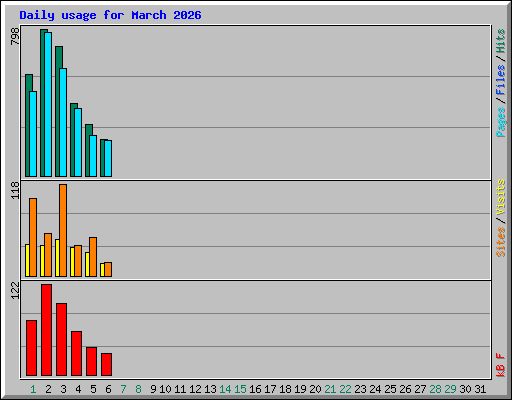Screen dimensions: 512x400
Task: Click day 30 on the x-axis
Action: pos(465,389)
